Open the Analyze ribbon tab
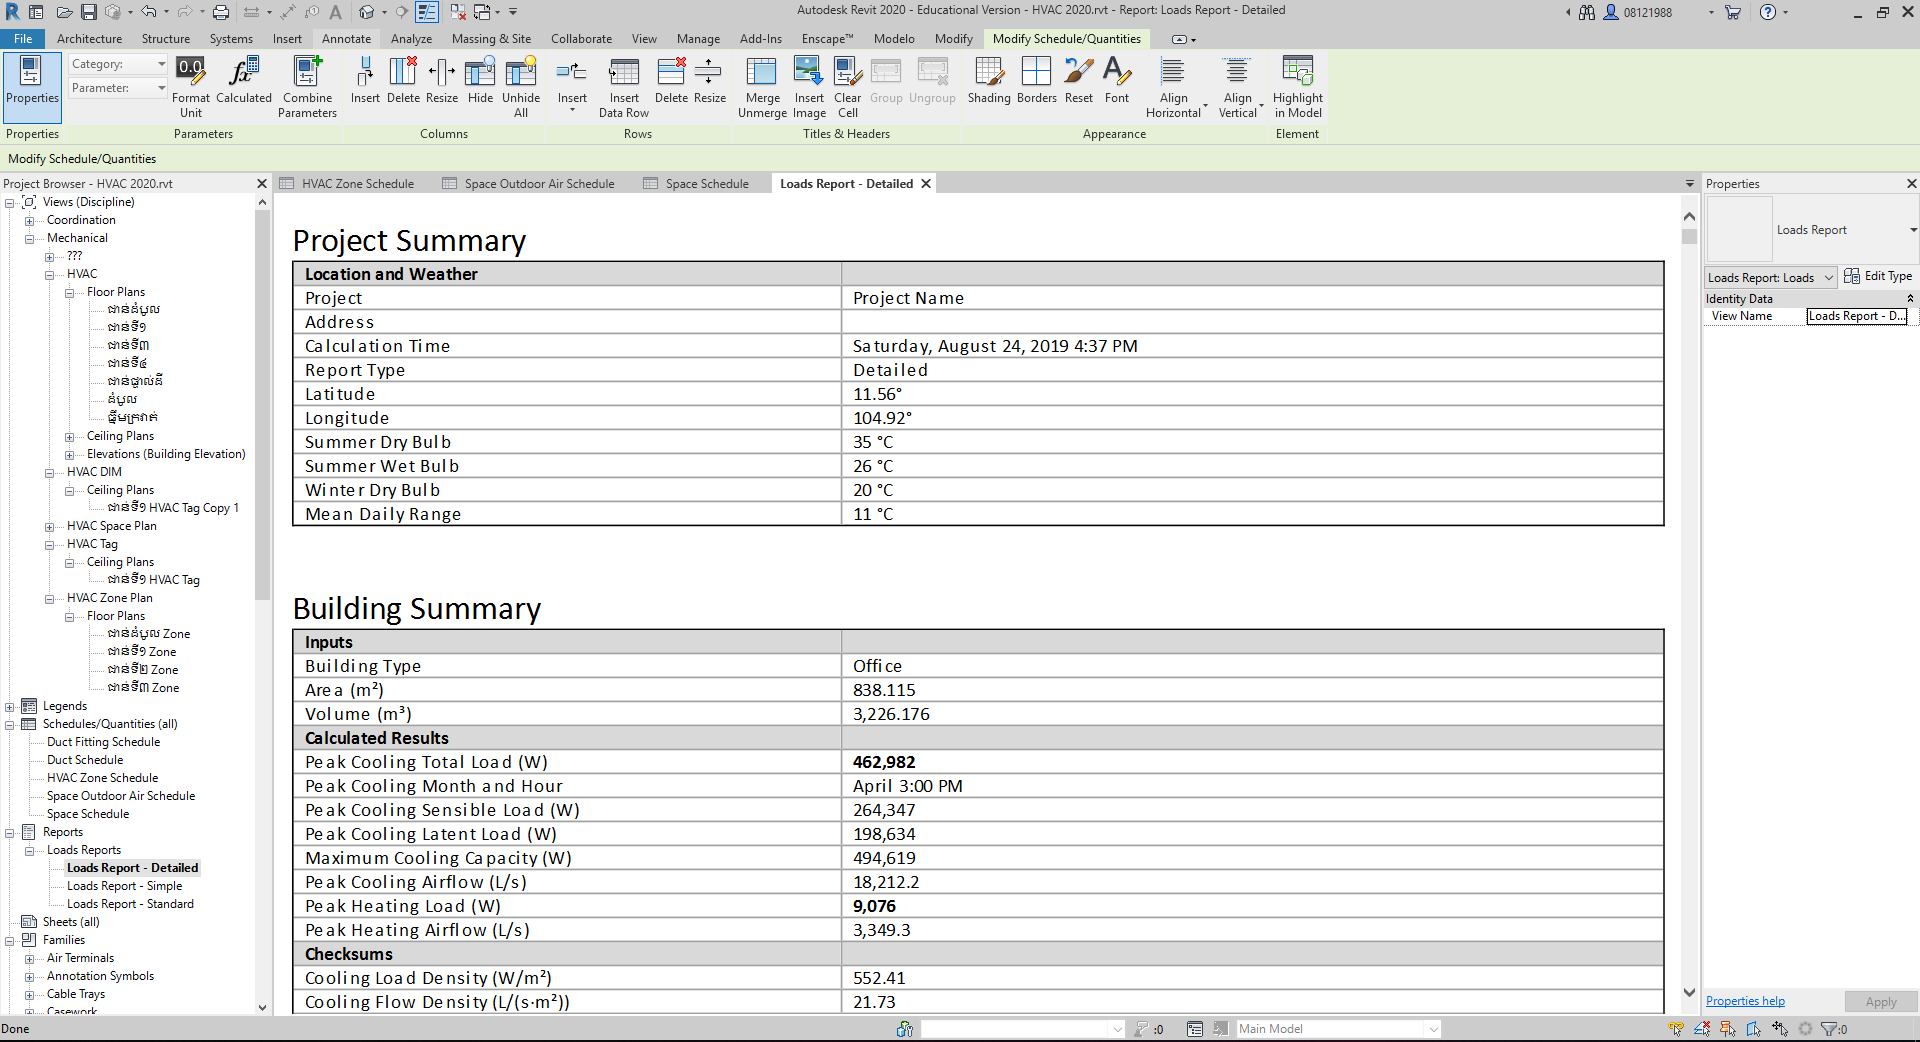This screenshot has width=1920, height=1042. pyautogui.click(x=411, y=39)
